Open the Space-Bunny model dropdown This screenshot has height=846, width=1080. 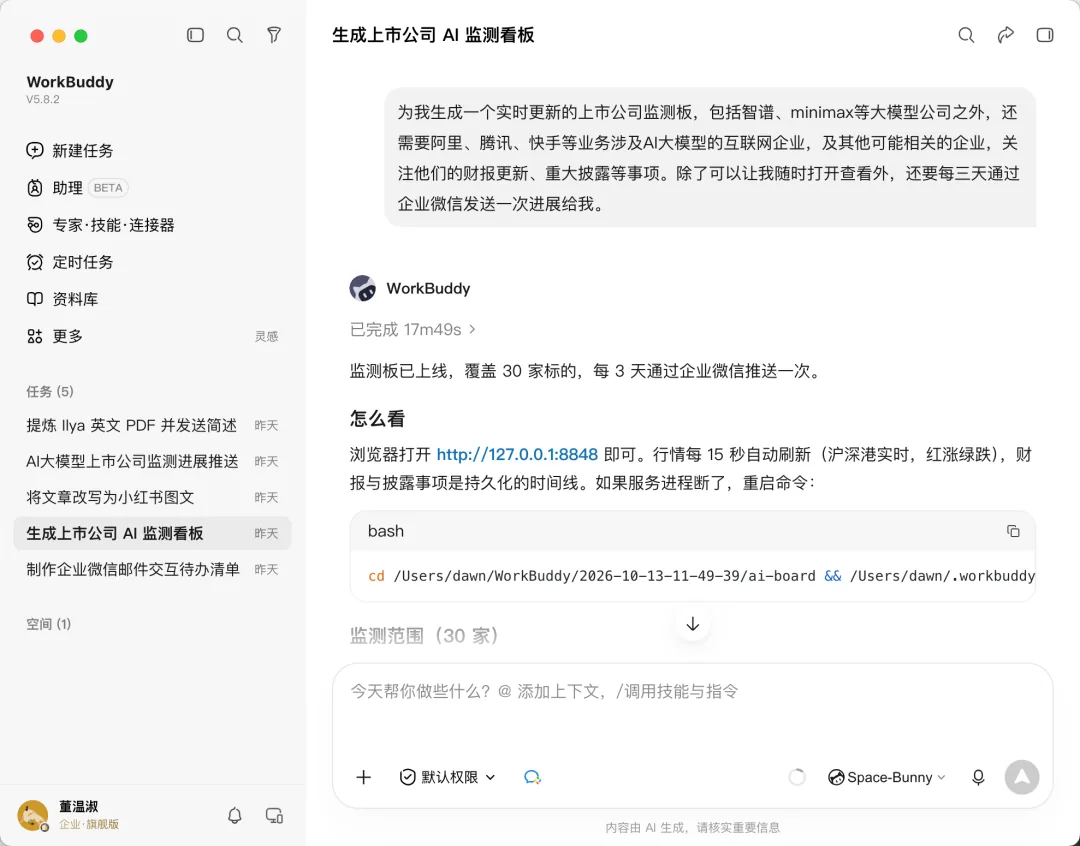[x=886, y=777]
